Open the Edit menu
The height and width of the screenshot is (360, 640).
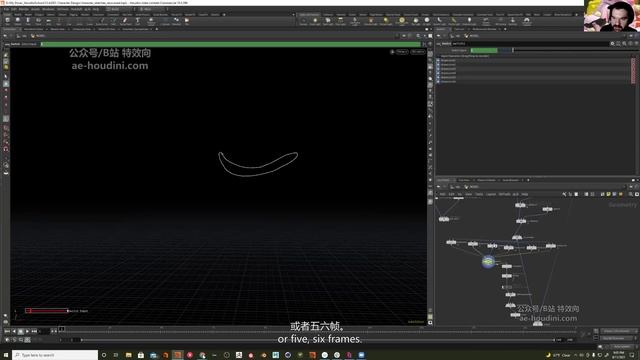[x=14, y=9]
